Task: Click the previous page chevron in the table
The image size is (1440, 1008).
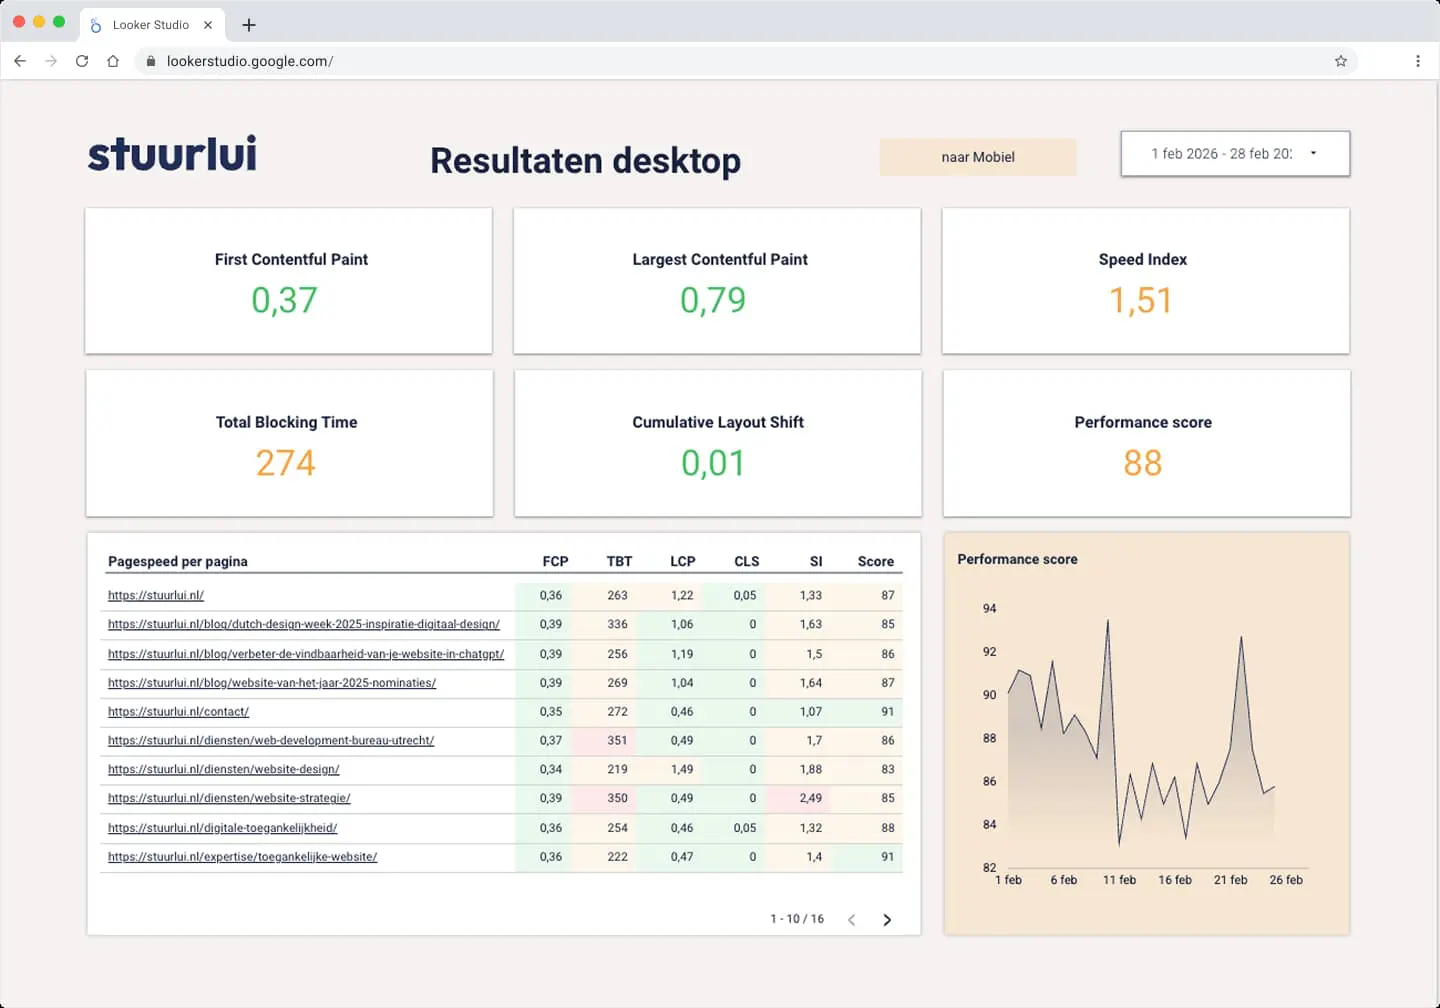Action: pyautogui.click(x=851, y=918)
